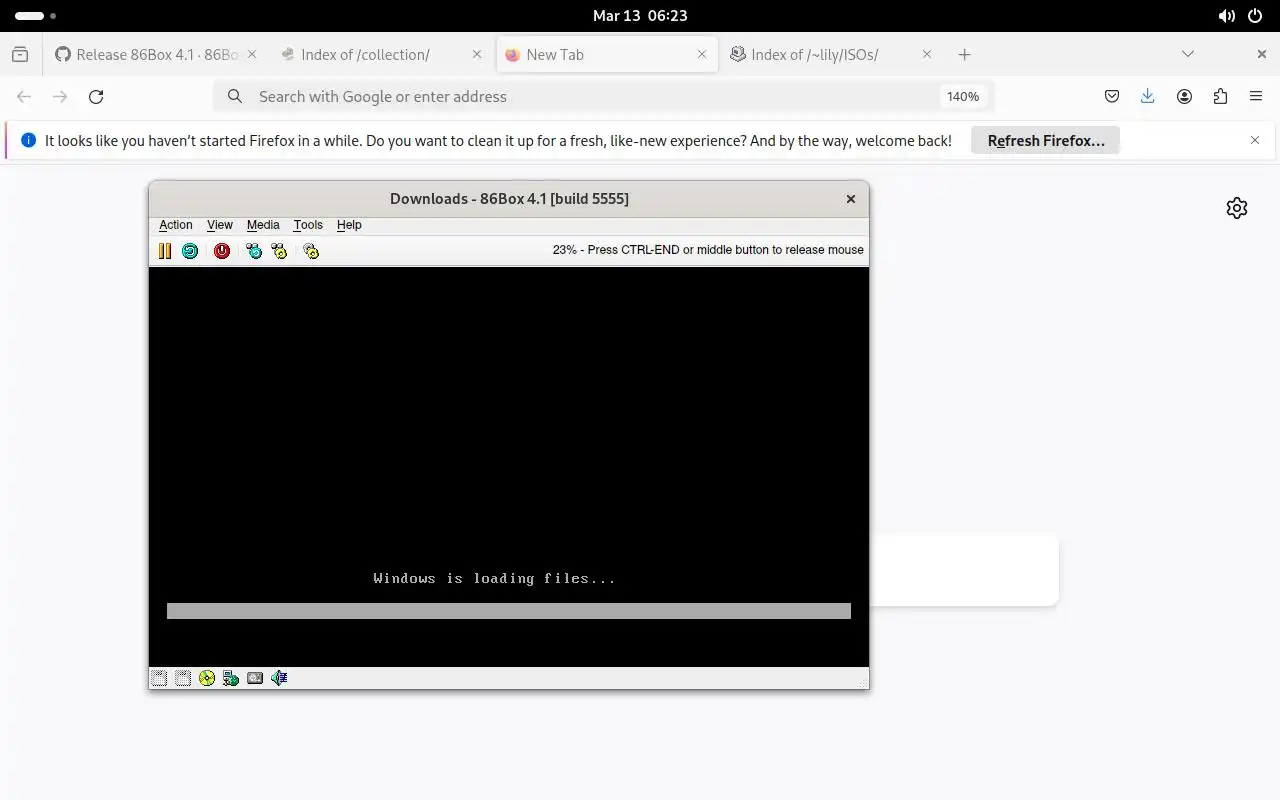The height and width of the screenshot is (800, 1280).
Task: Click the 140% zoom level indicator
Action: [x=963, y=97]
